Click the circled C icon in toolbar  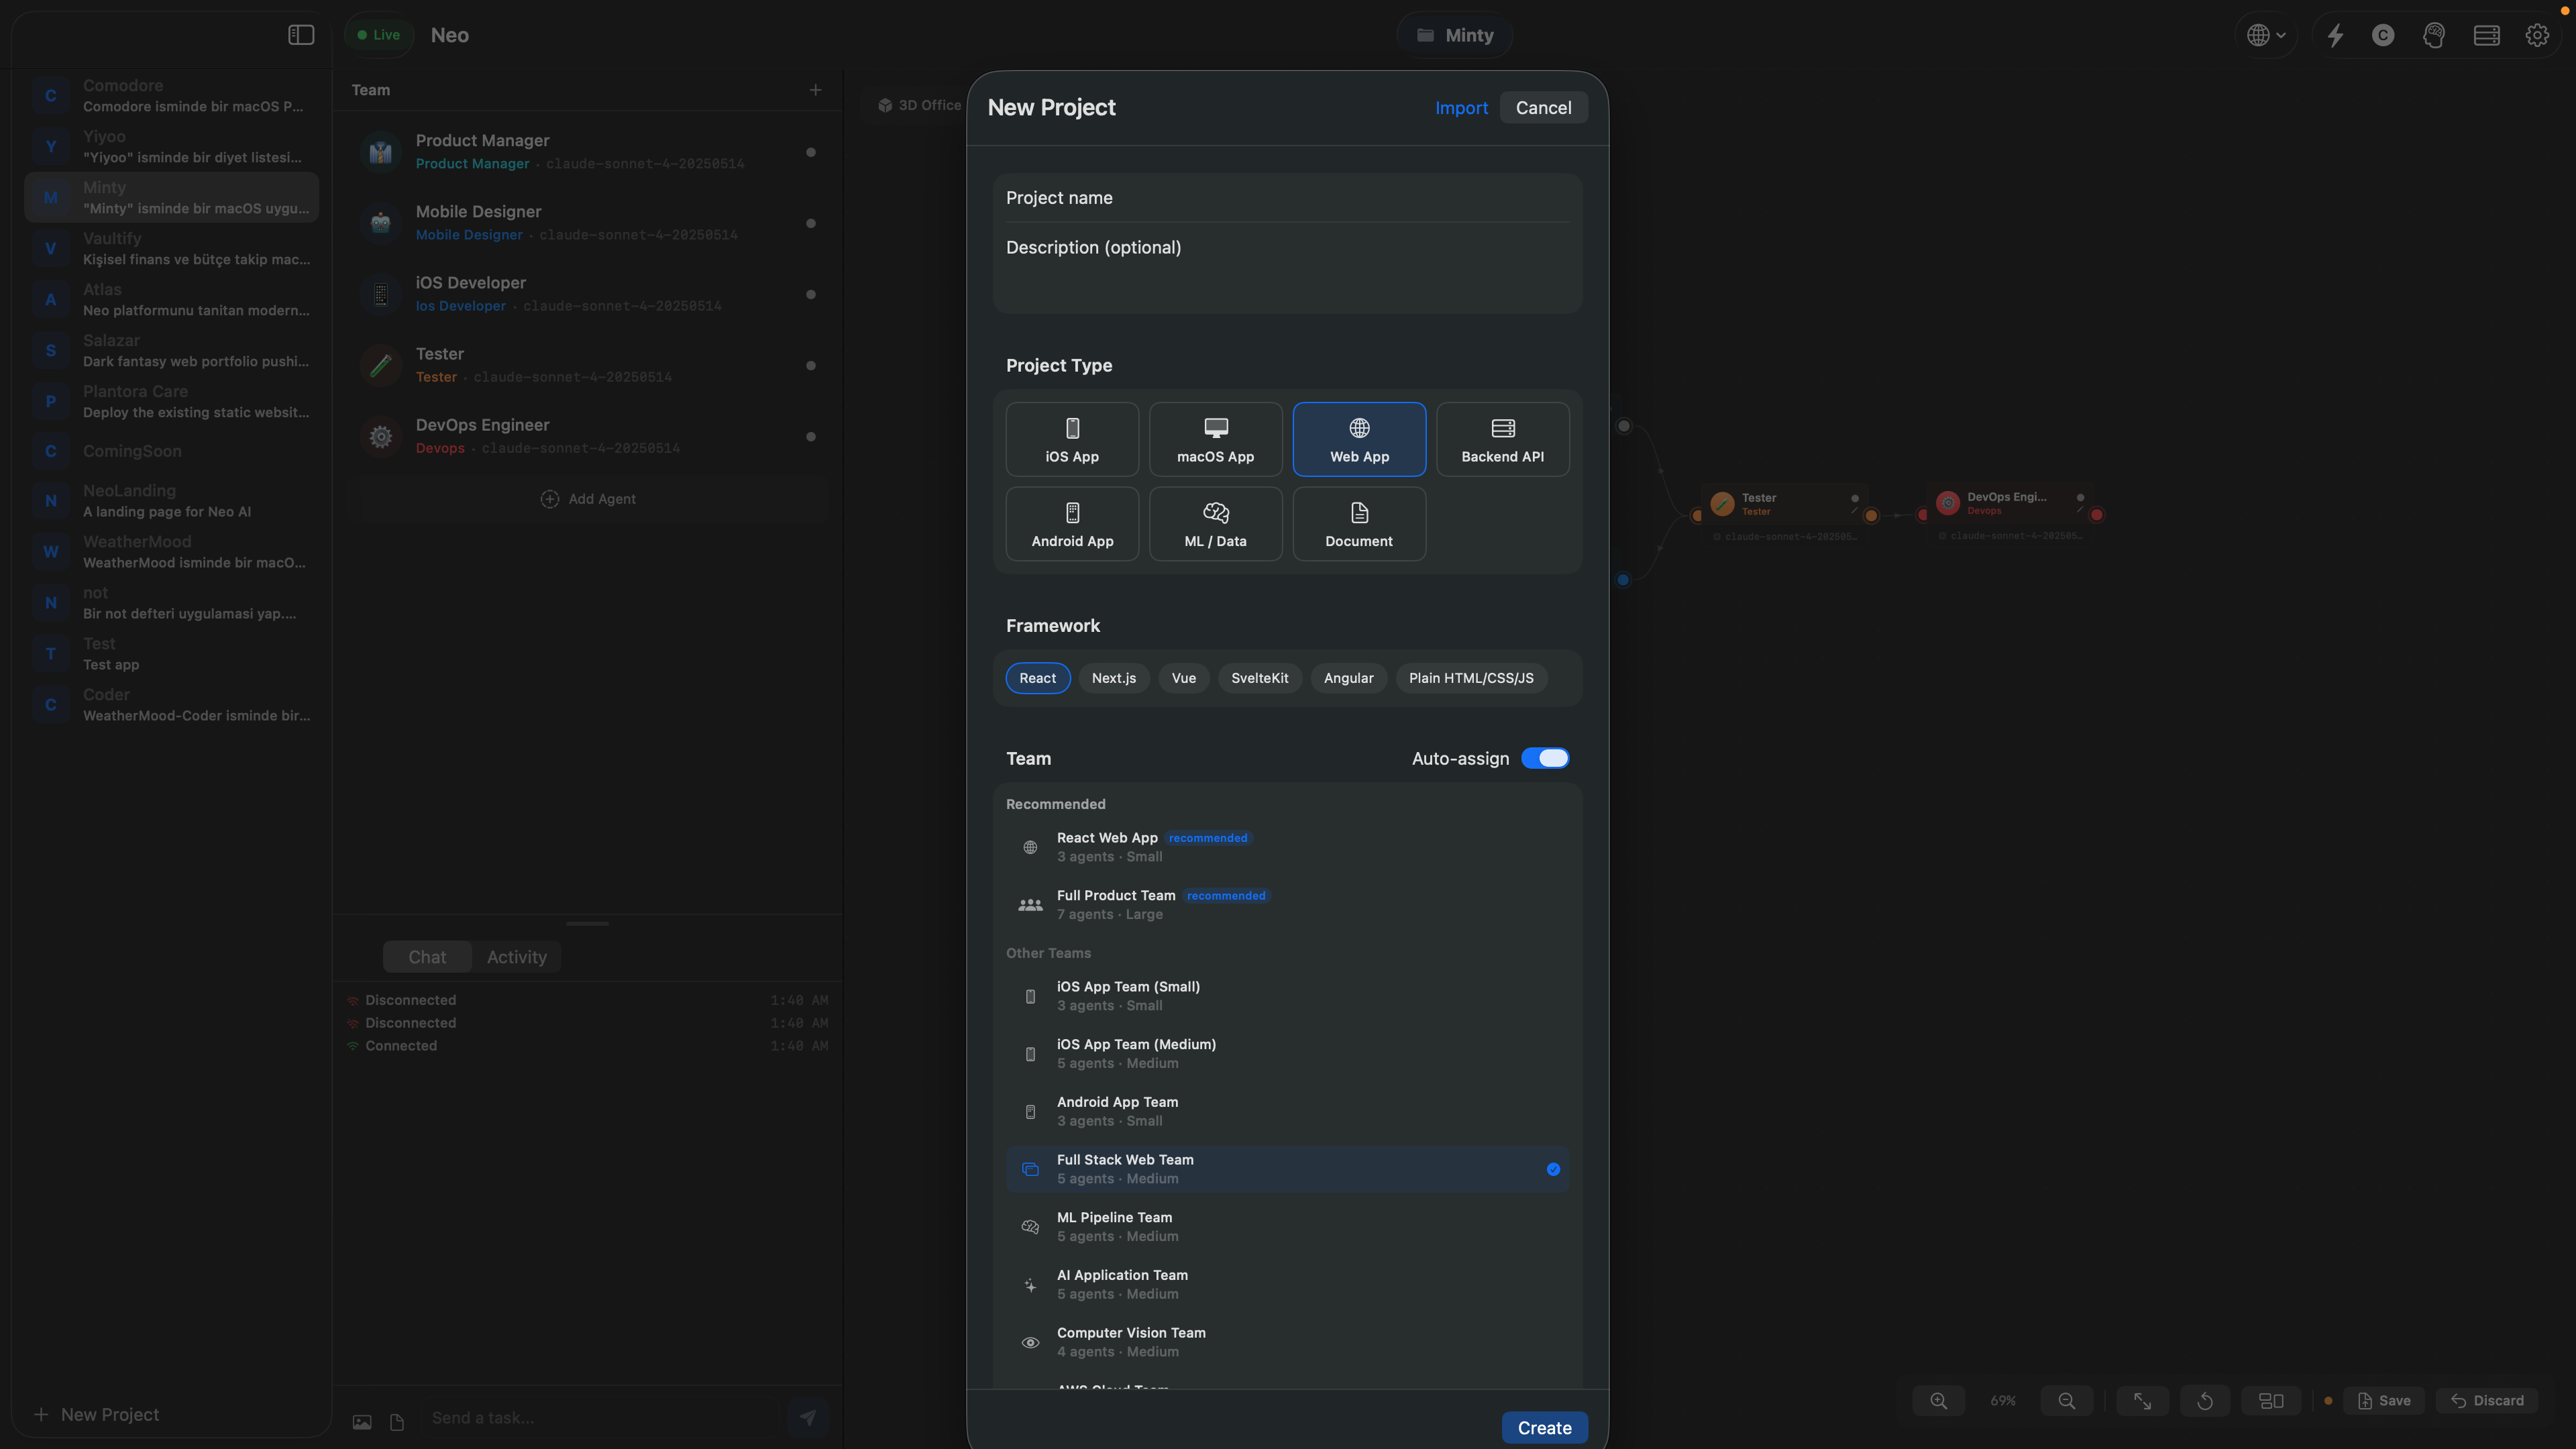(2383, 35)
